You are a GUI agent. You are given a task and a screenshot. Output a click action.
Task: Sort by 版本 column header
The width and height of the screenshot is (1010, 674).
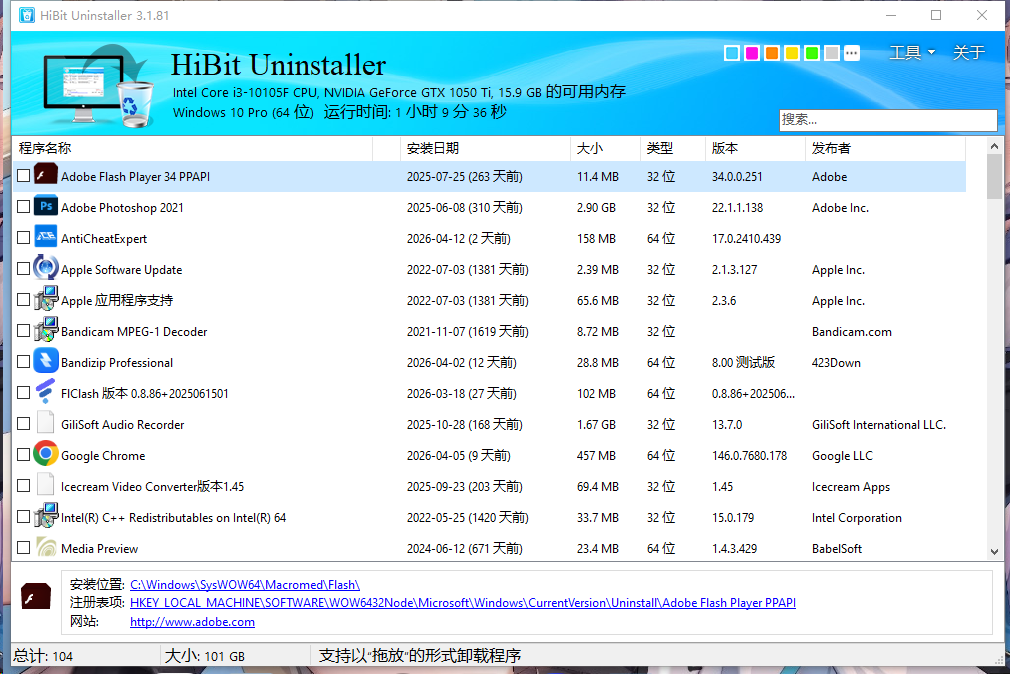point(755,148)
